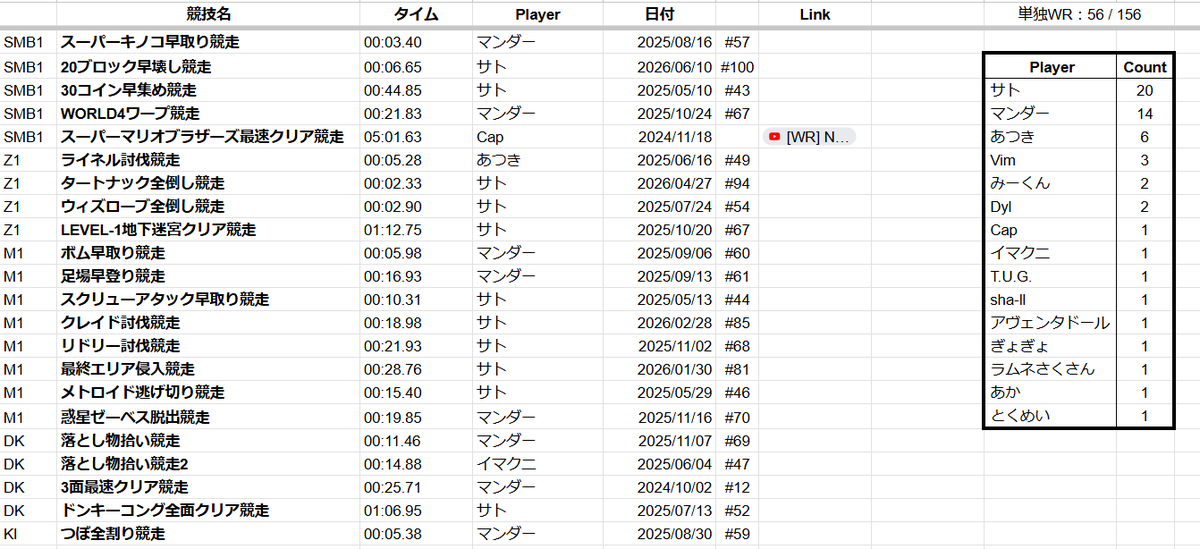Select the 競技名 column header
Screen dimensions: 1200x549
point(209,15)
